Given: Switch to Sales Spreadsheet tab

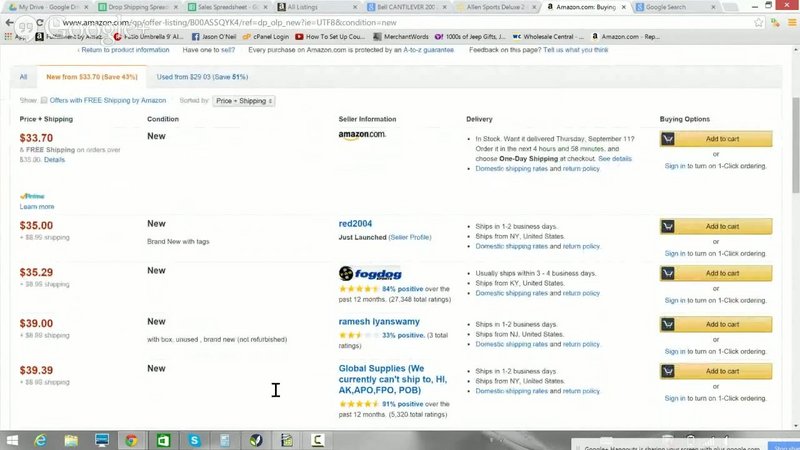Looking at the screenshot, I should (227, 7).
